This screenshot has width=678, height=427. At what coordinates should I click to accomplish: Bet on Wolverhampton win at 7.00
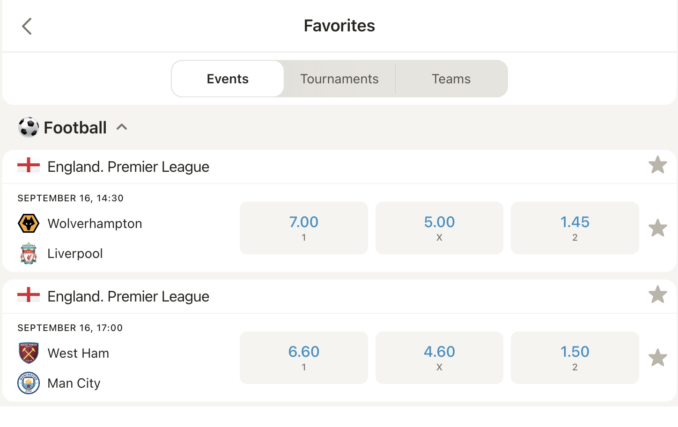click(303, 228)
